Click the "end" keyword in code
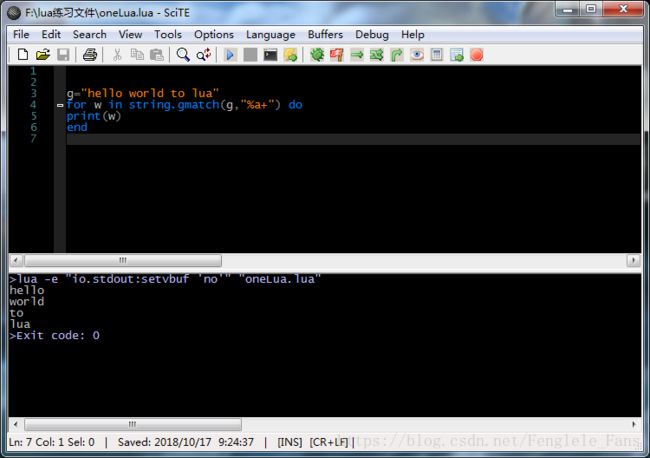Viewport: 650px width, 458px height. click(77, 127)
